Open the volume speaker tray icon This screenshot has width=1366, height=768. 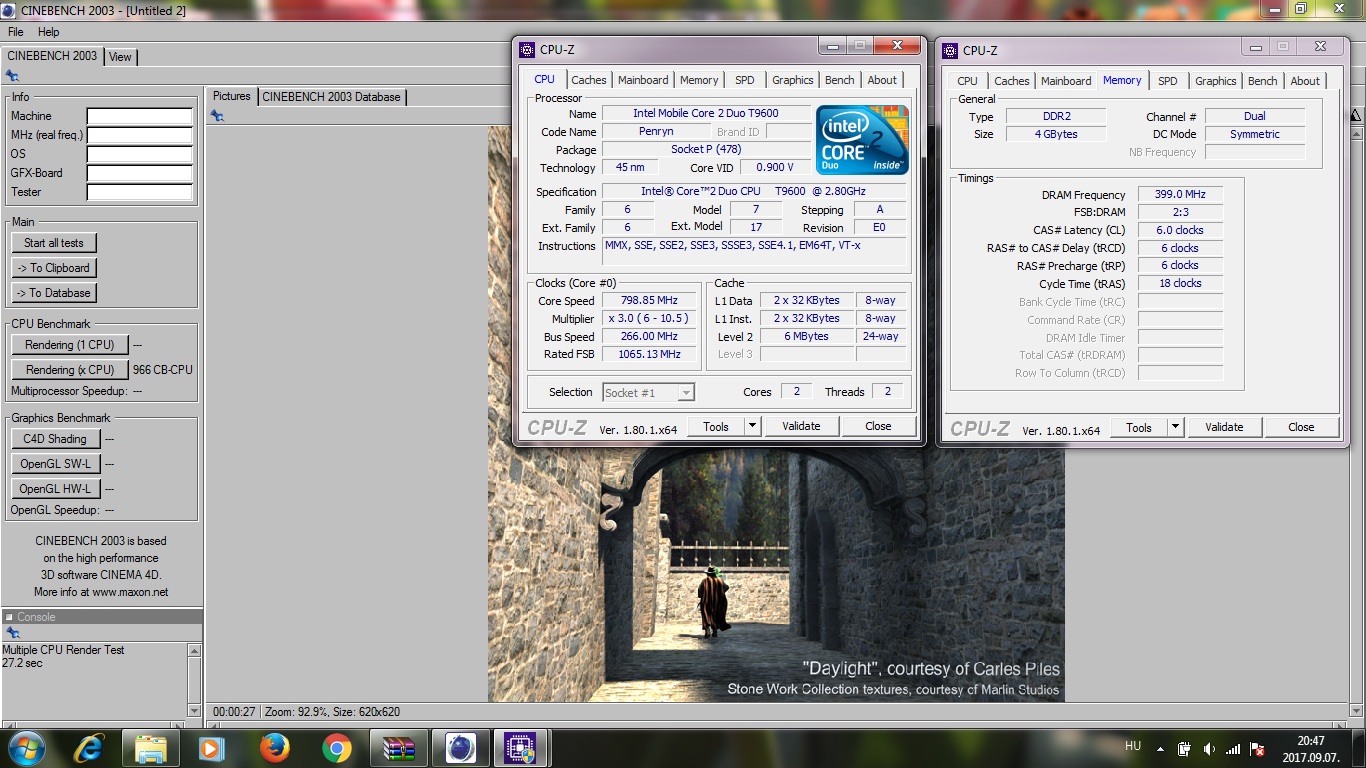pos(1209,748)
